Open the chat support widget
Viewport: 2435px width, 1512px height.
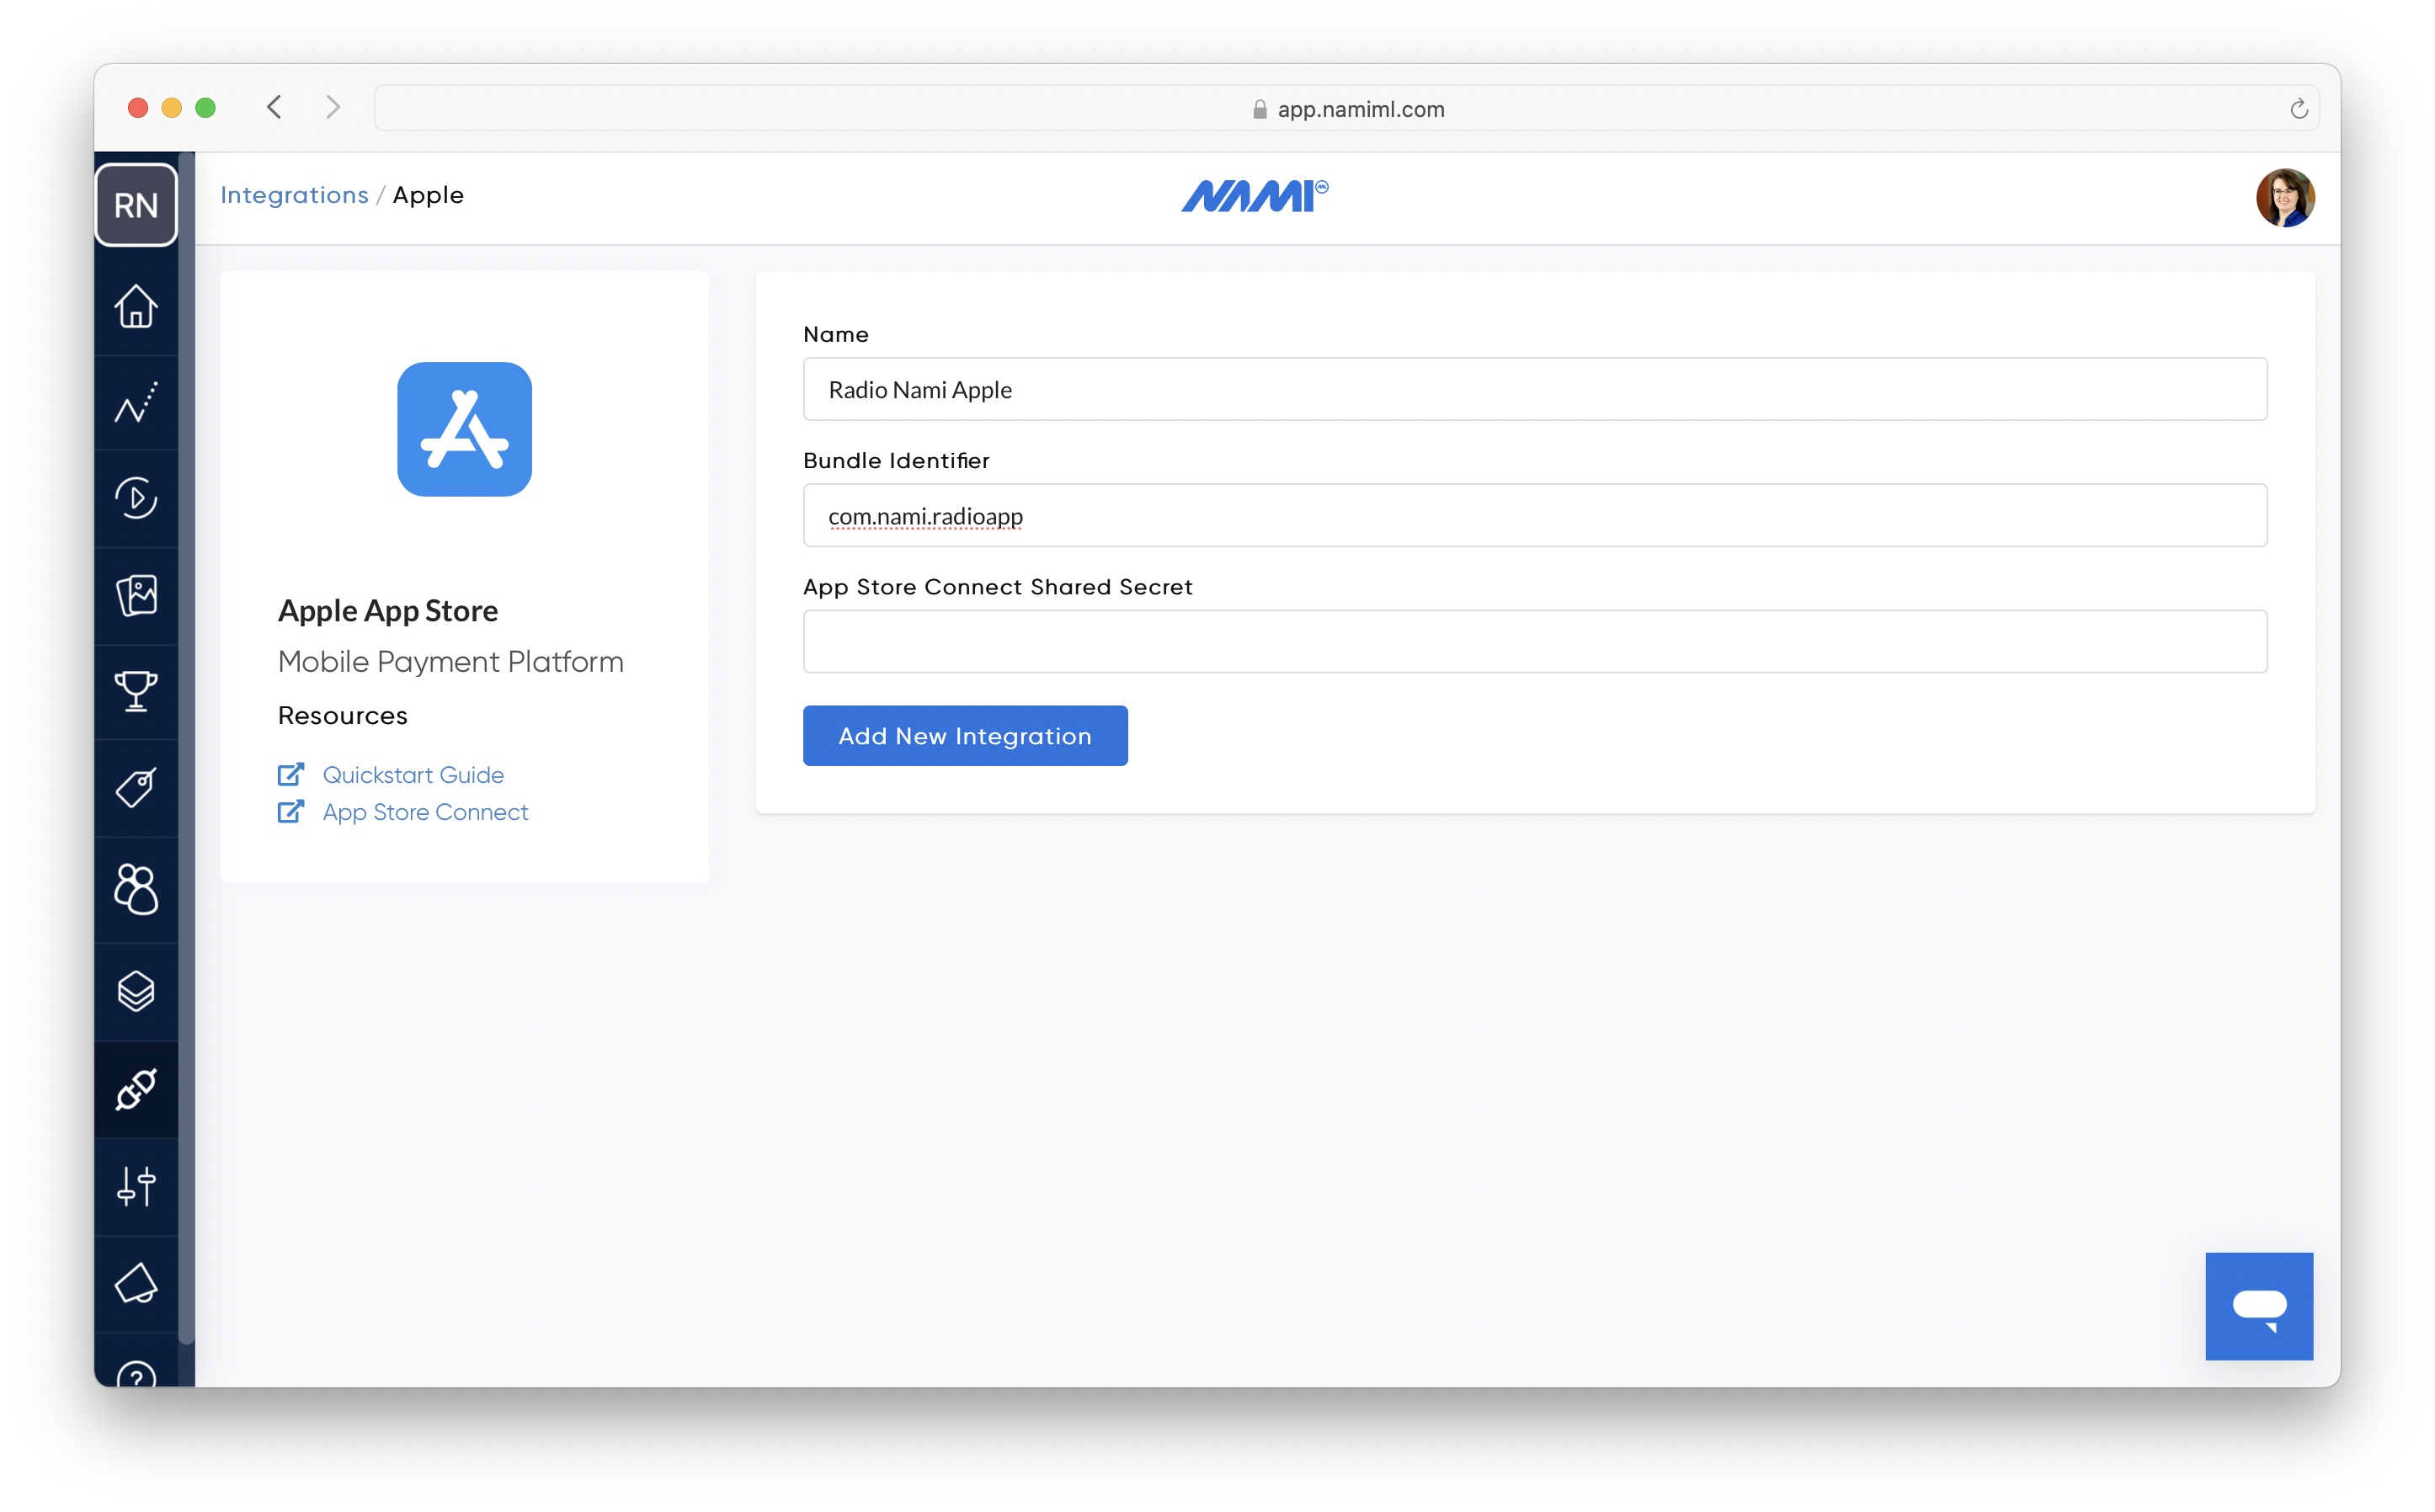click(2258, 1306)
